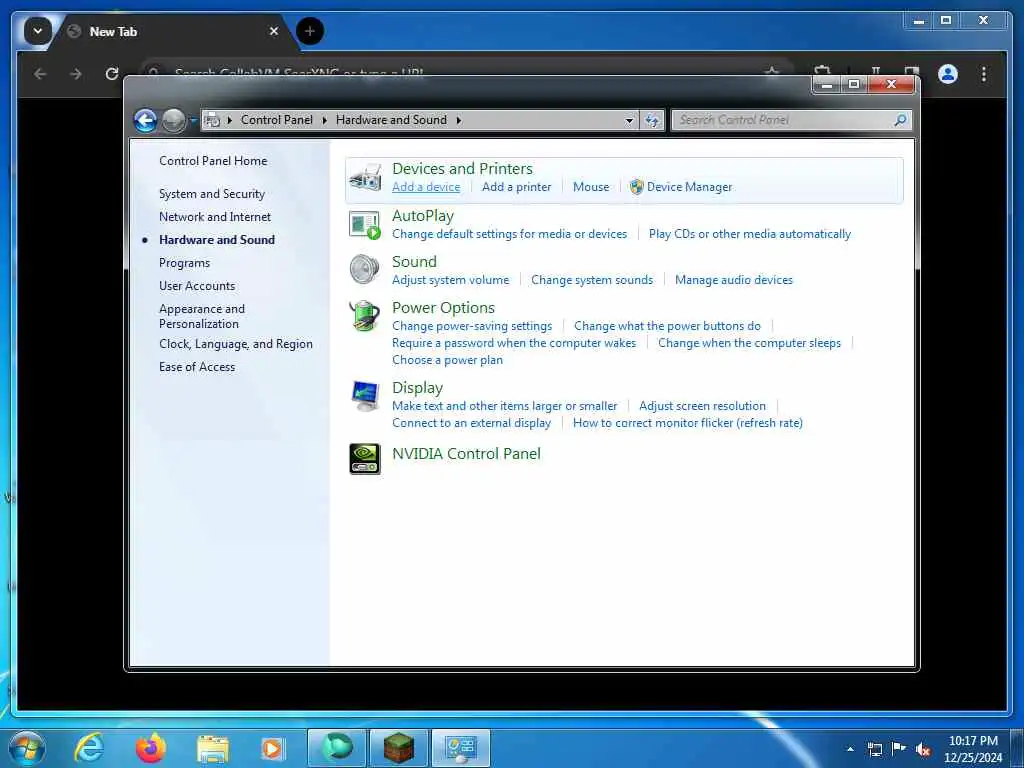Open a new browser tab

(310, 31)
